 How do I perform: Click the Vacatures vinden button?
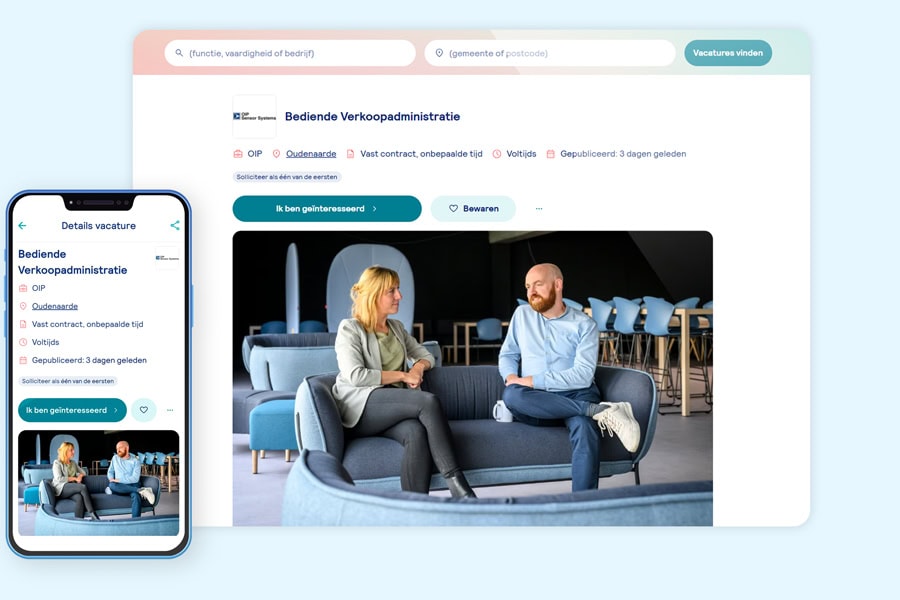point(728,53)
